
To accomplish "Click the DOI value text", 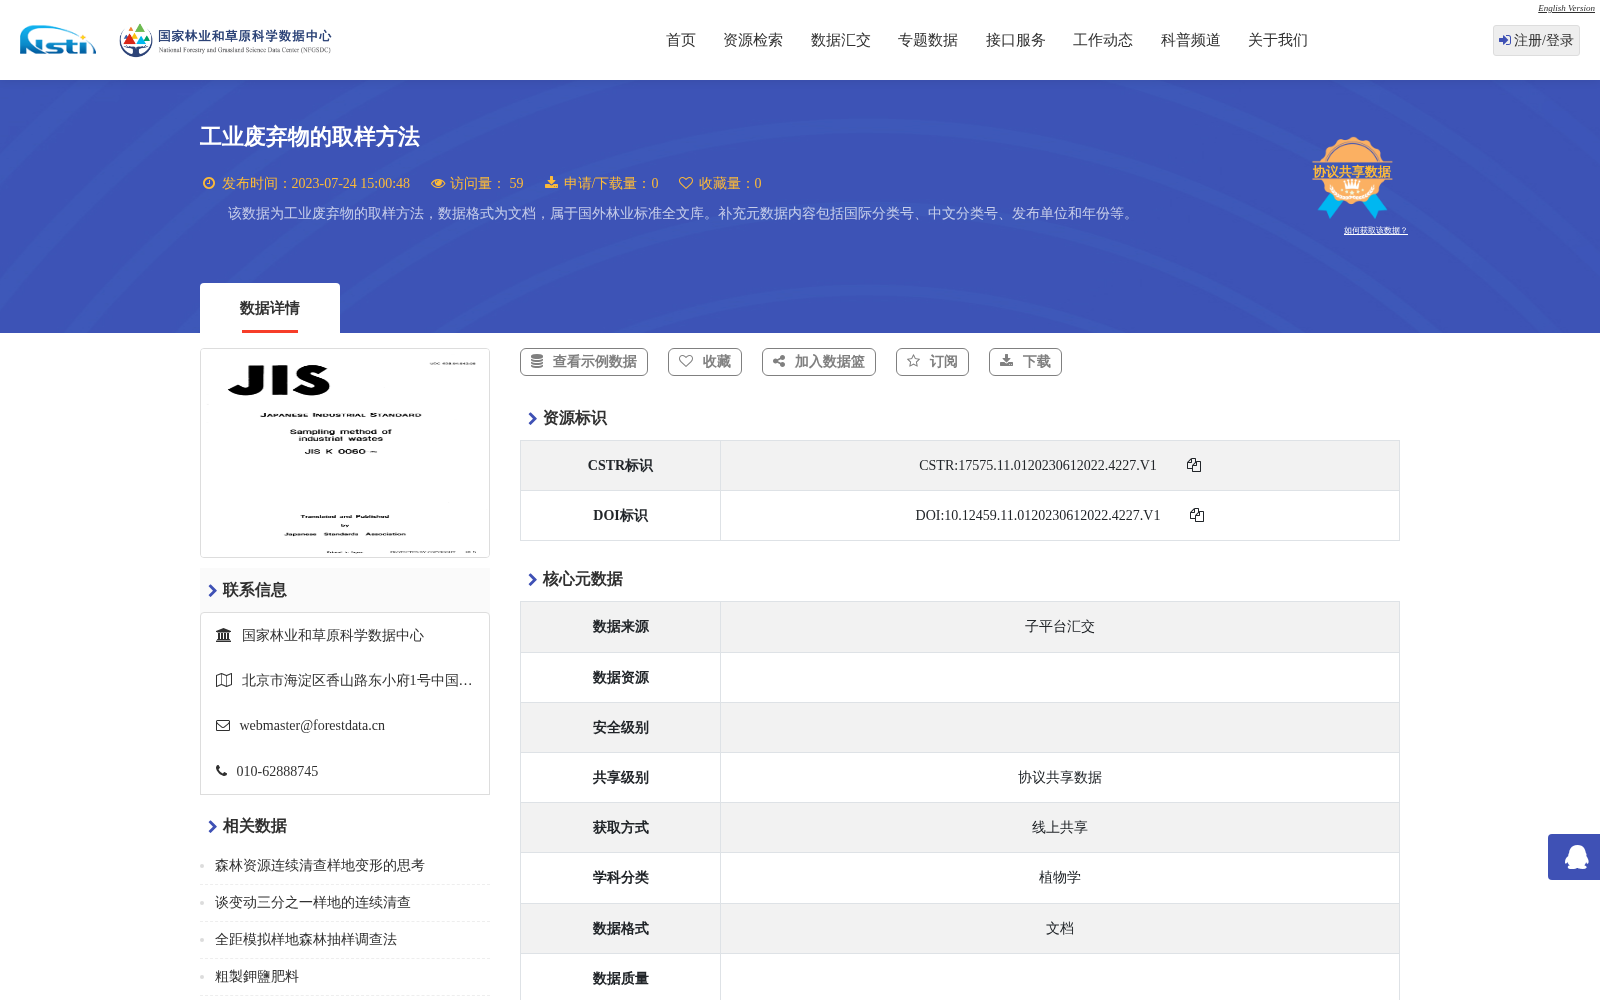I will coord(1038,515).
